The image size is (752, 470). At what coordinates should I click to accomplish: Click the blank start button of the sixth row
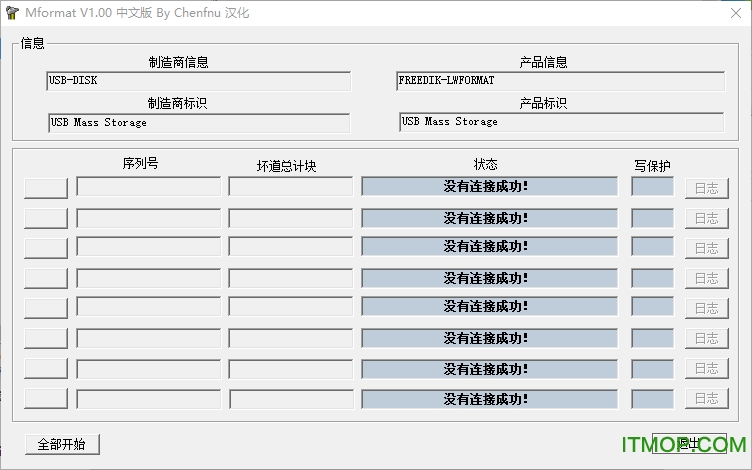coord(46,338)
